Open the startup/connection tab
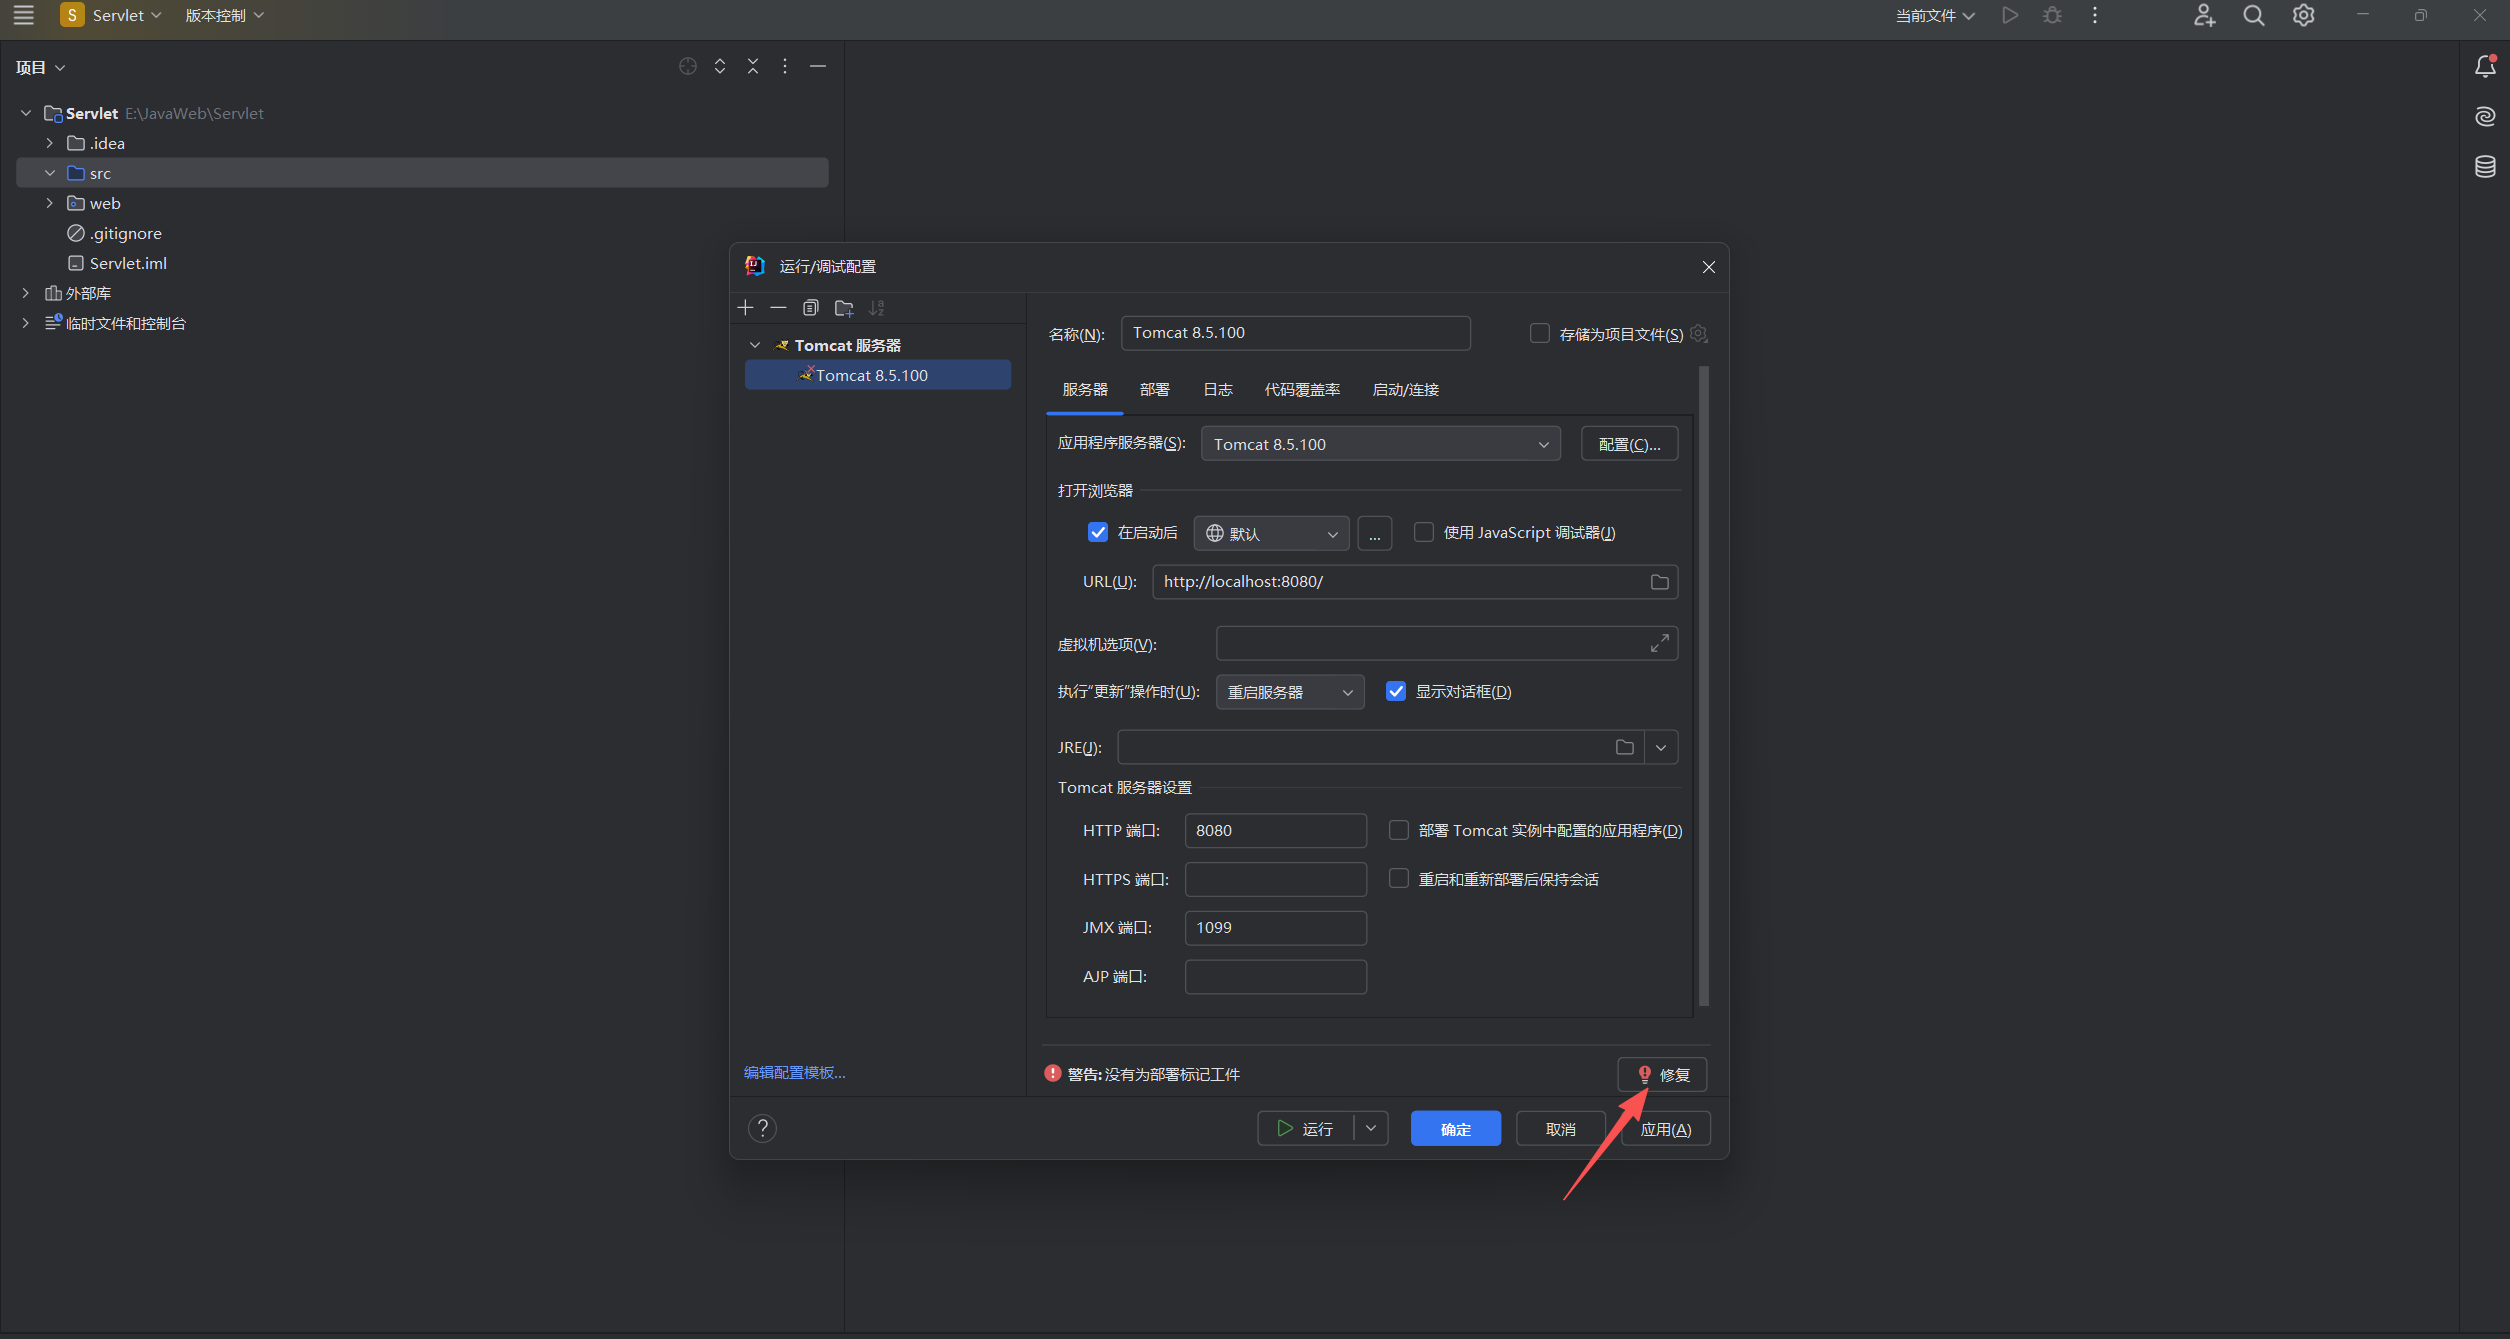The image size is (2510, 1339). 1405,389
